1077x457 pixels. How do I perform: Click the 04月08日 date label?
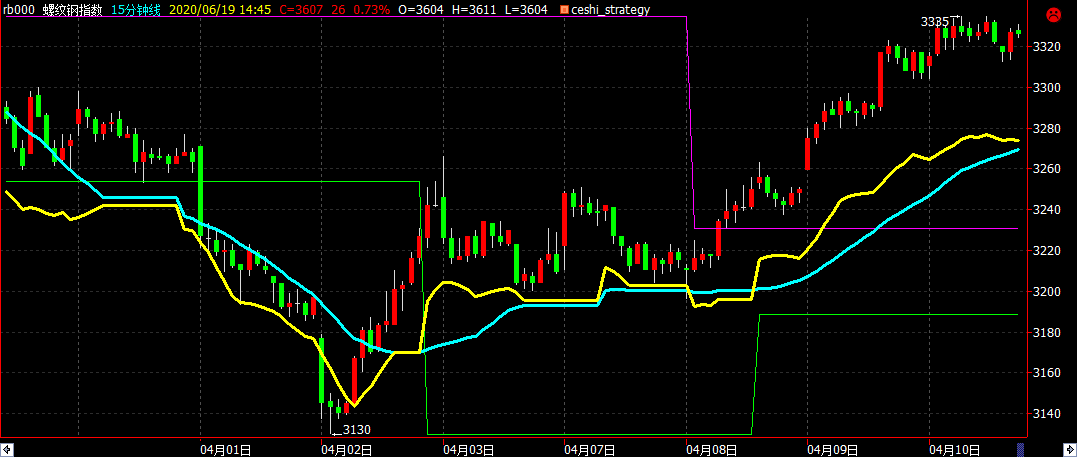712,449
